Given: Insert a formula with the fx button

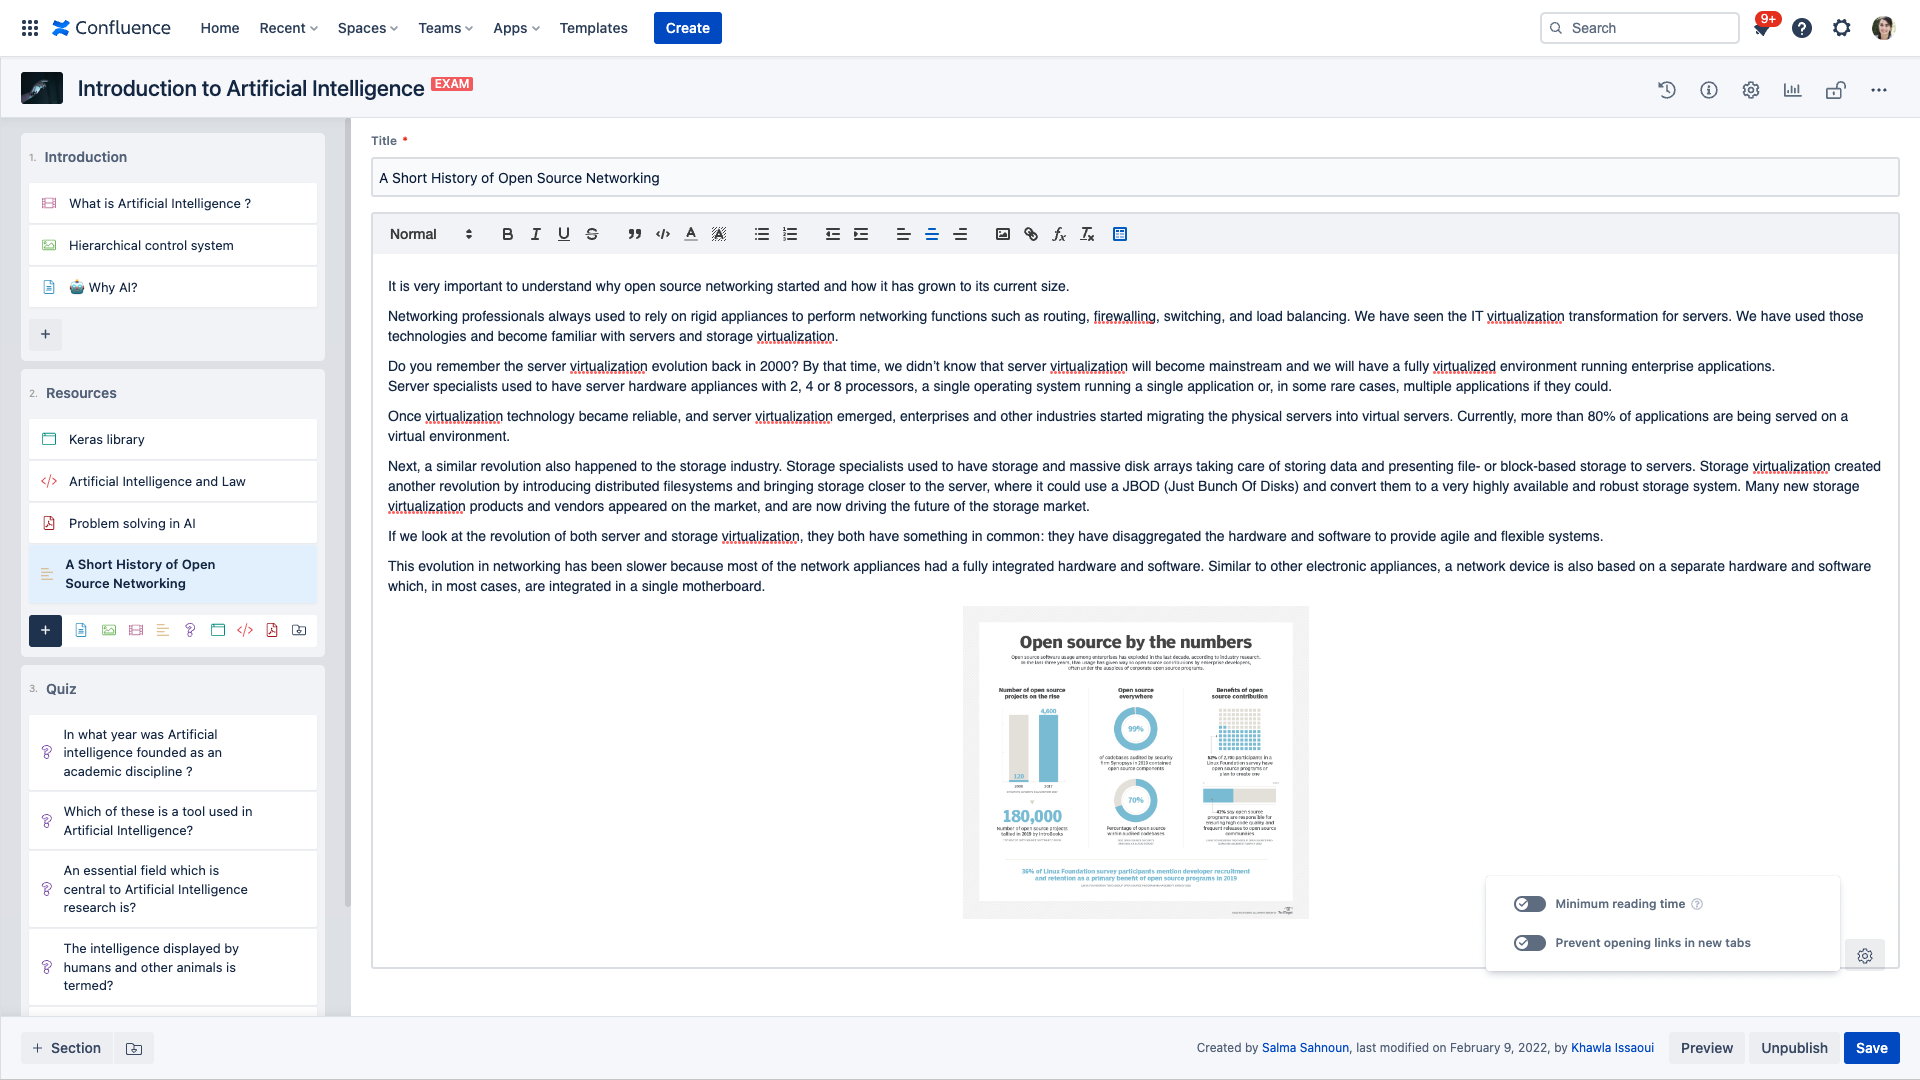Looking at the screenshot, I should click(1059, 234).
